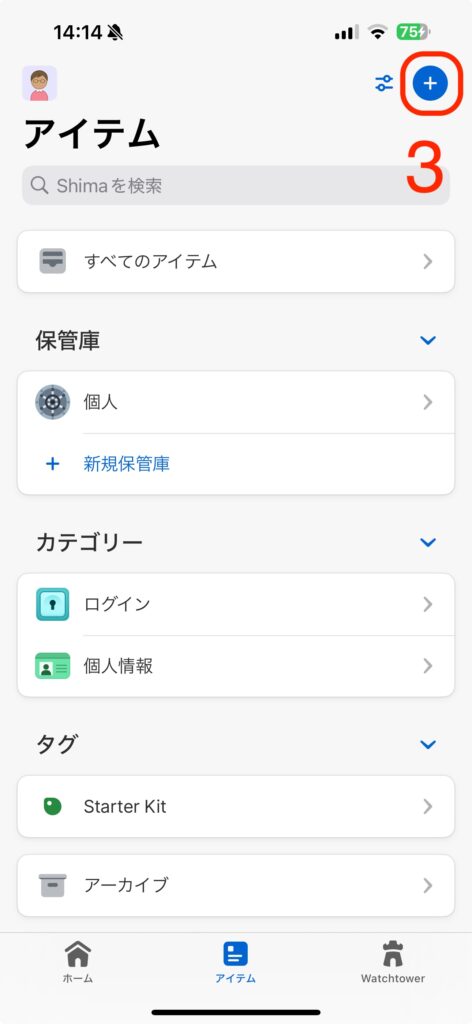Open the profile avatar account menu

point(39,83)
